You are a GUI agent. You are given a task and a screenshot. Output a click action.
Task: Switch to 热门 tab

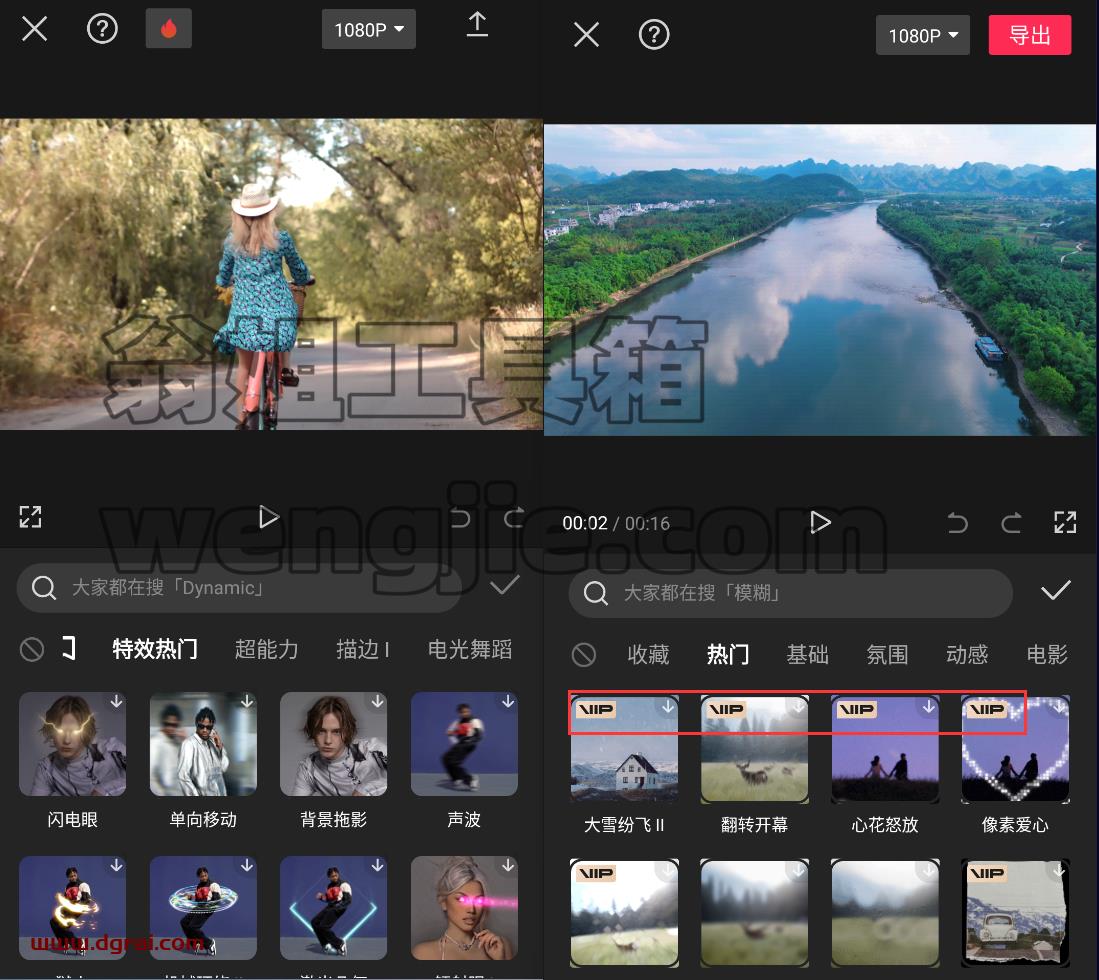(x=728, y=655)
